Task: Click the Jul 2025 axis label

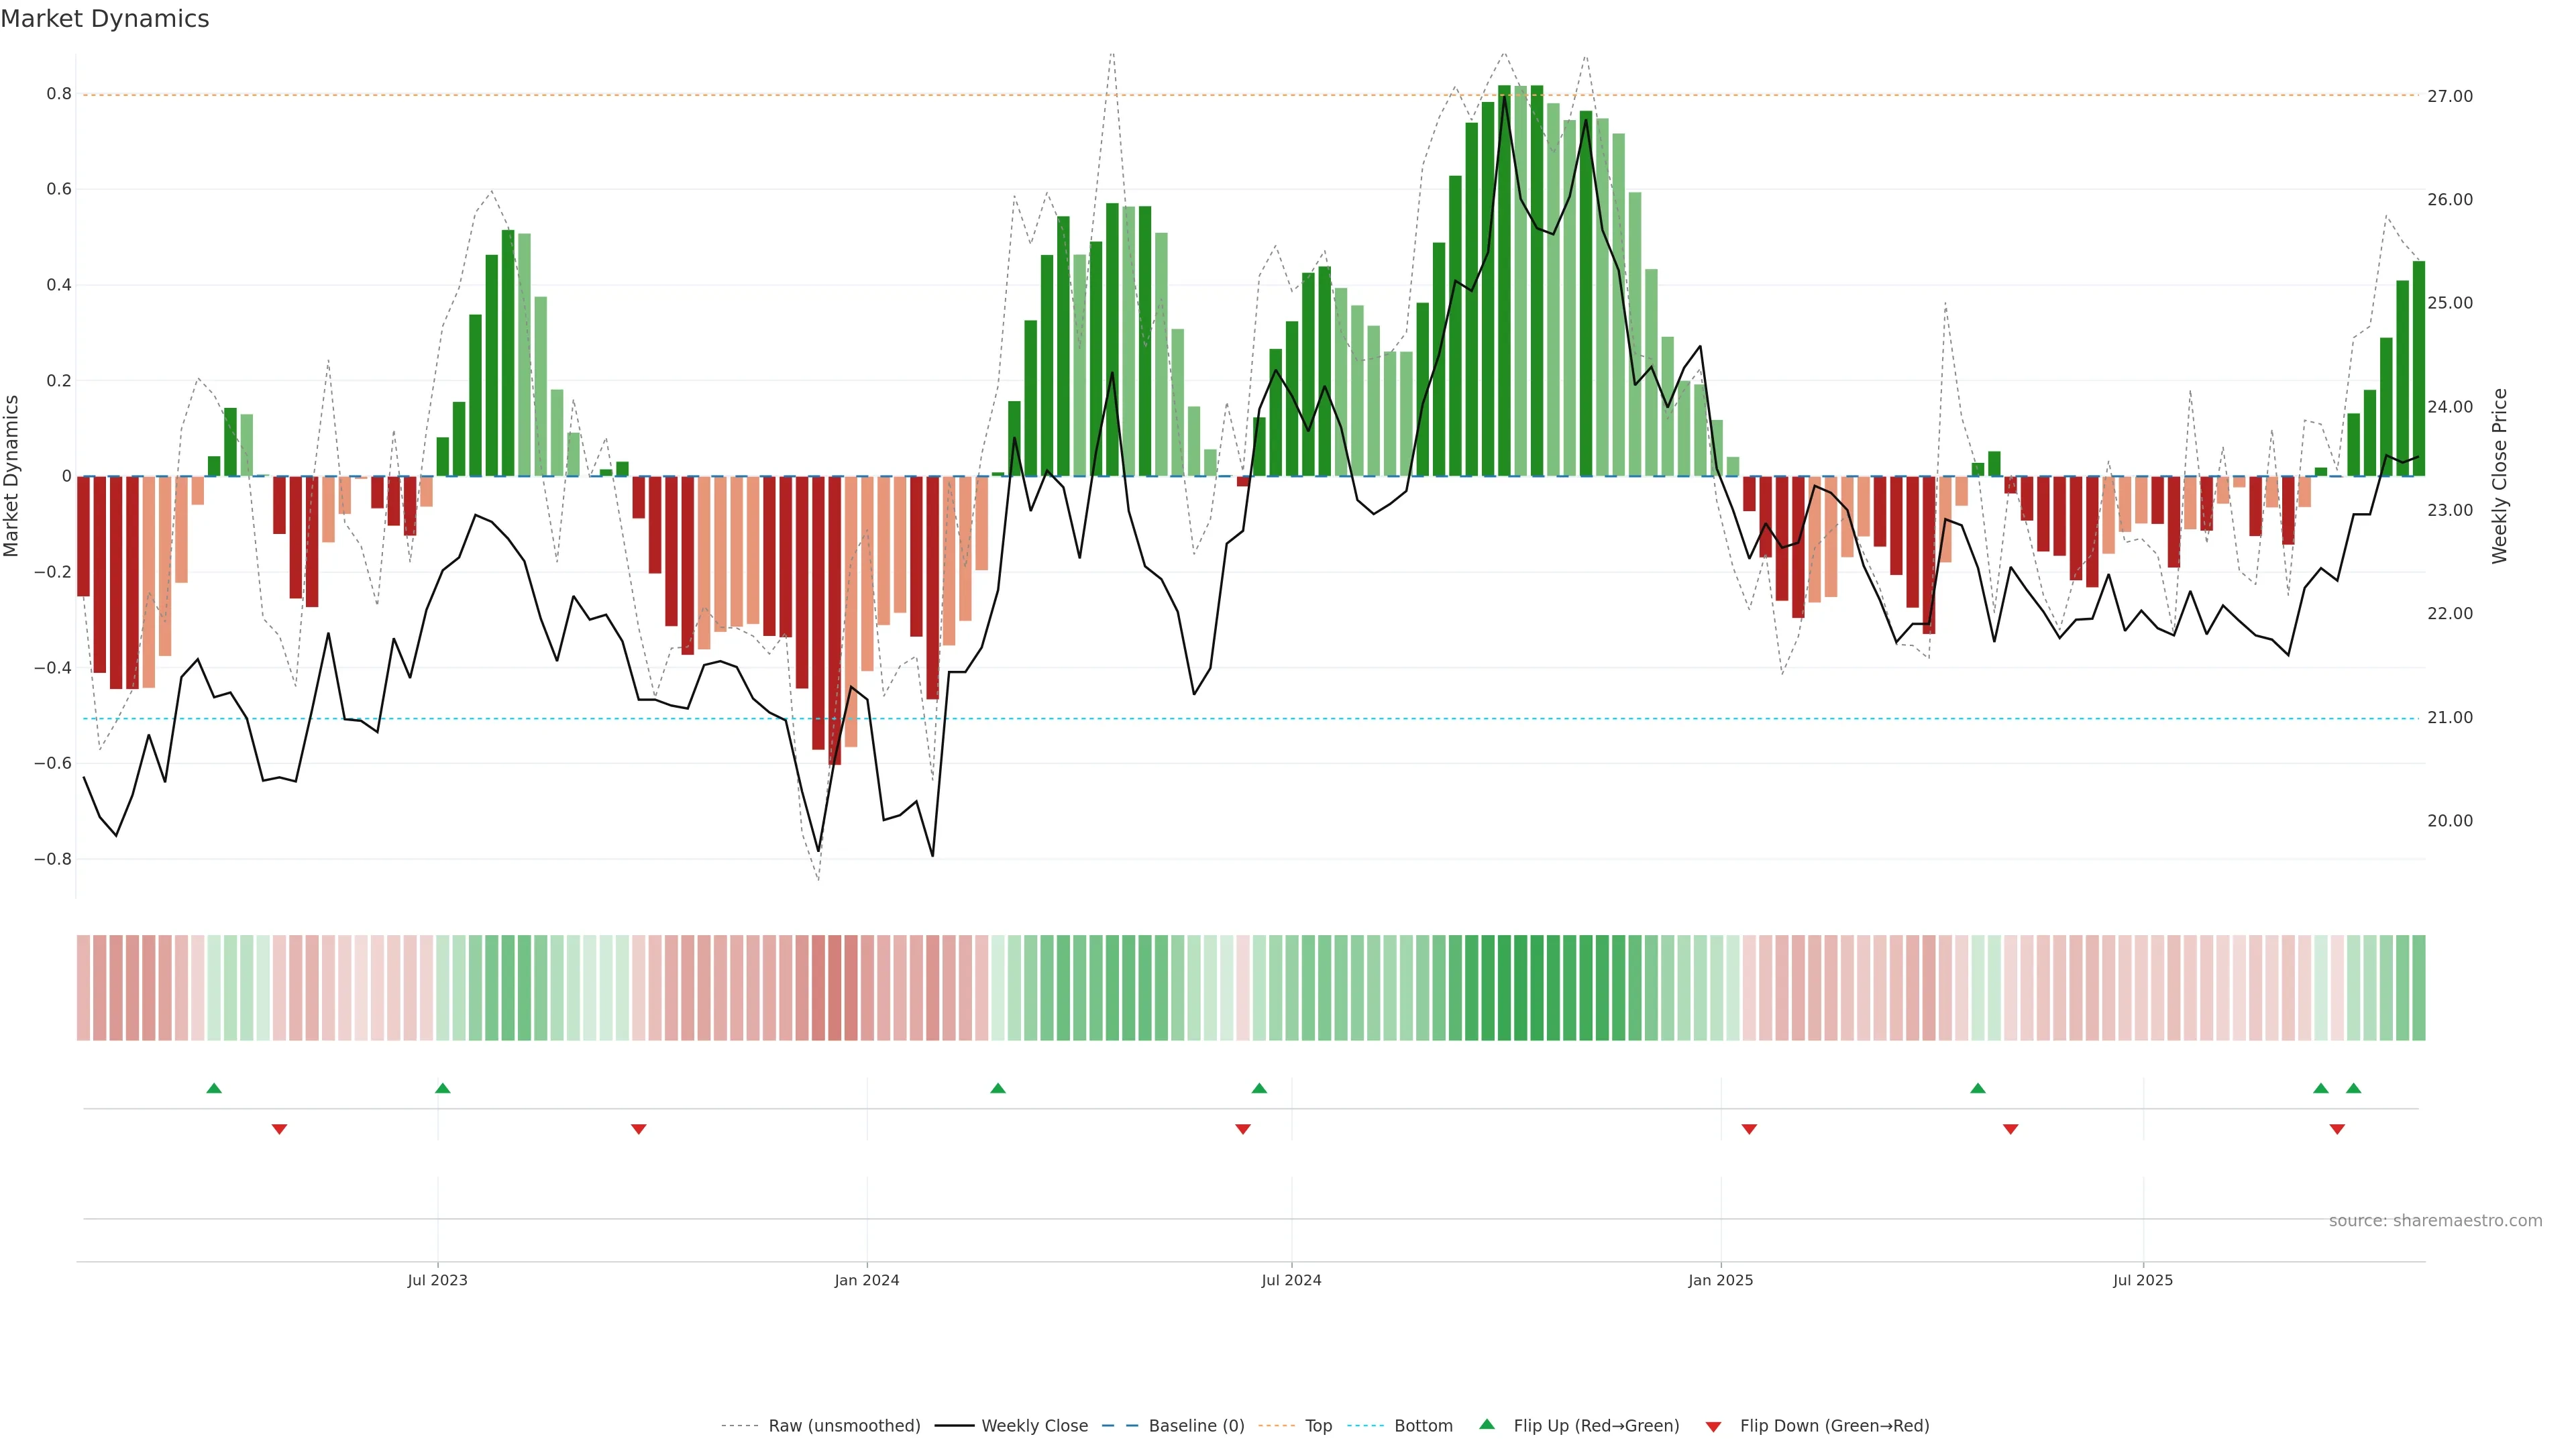Action: click(x=2142, y=1280)
